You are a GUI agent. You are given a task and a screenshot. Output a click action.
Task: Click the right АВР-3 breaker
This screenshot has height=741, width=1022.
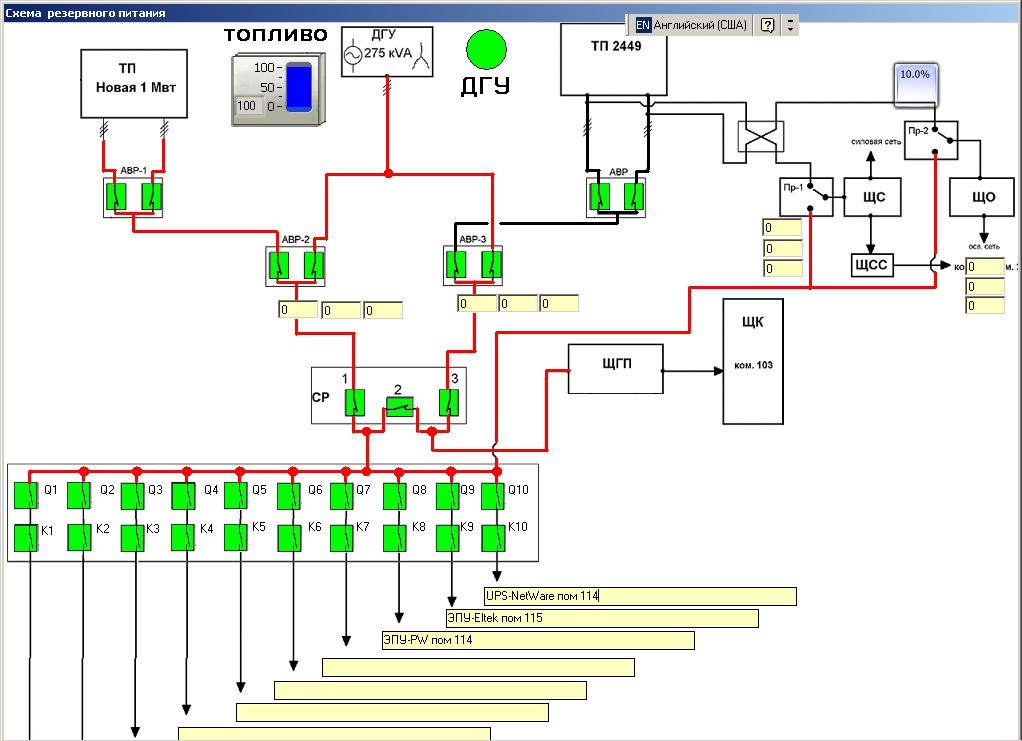[491, 264]
